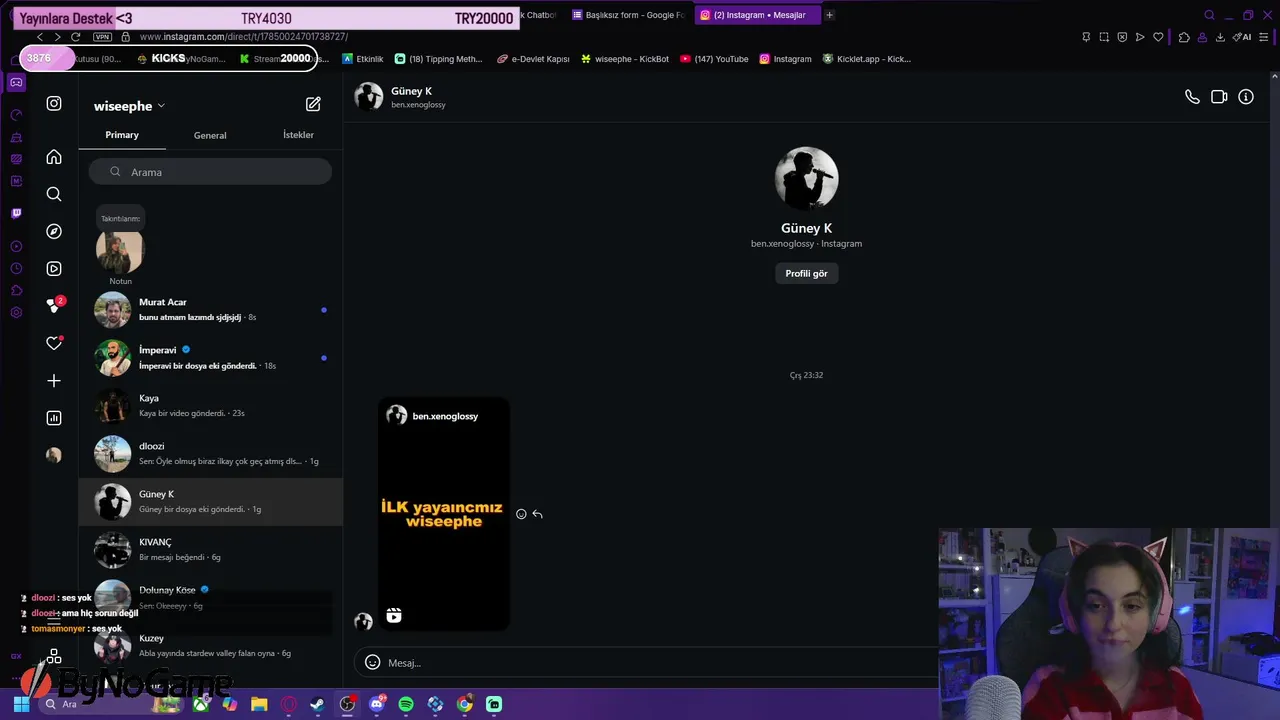Click the Instagram logo icon in sidebar
The width and height of the screenshot is (1280, 720).
[x=54, y=103]
